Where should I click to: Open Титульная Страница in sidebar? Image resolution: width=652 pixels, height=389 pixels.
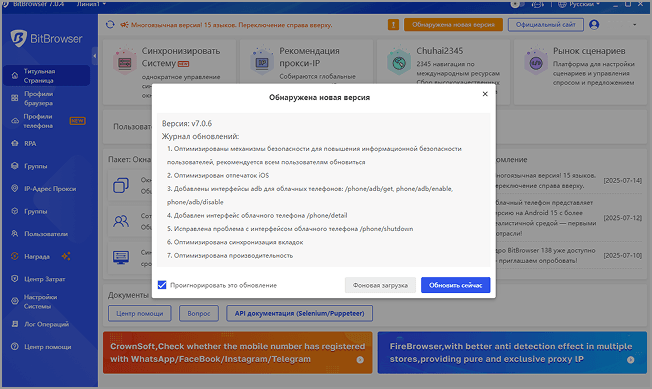click(46, 76)
